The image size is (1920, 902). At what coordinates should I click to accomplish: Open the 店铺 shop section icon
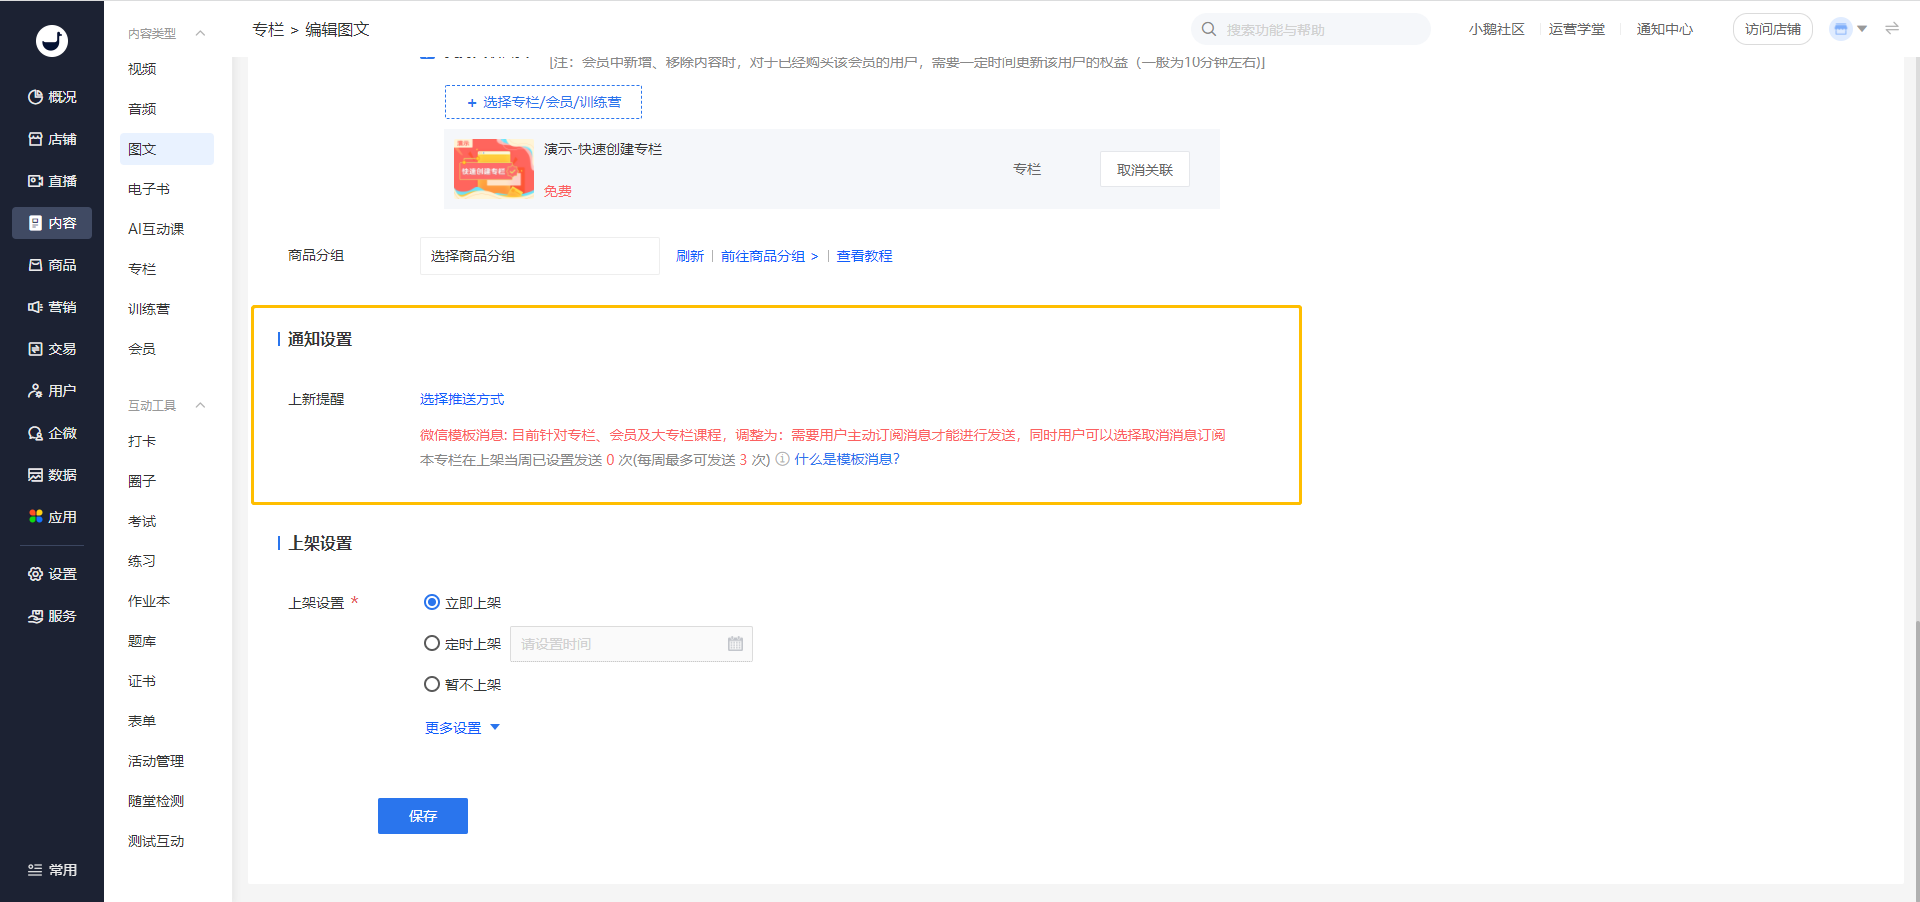[x=36, y=139]
